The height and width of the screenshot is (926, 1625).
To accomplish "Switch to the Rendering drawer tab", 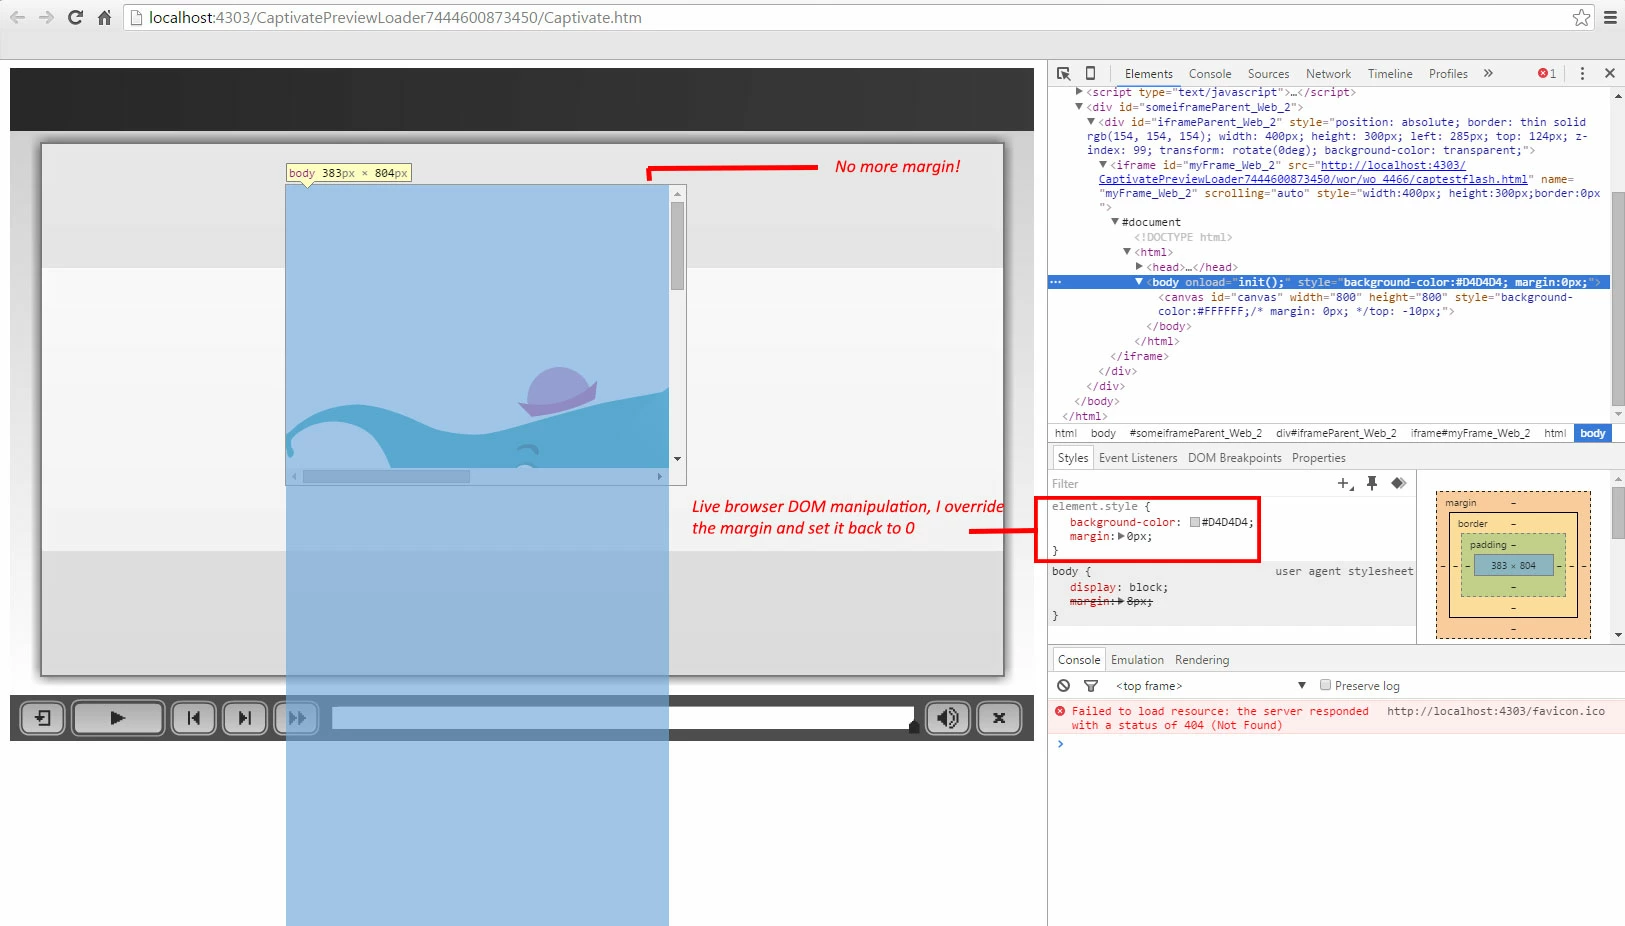I will 1202,660.
